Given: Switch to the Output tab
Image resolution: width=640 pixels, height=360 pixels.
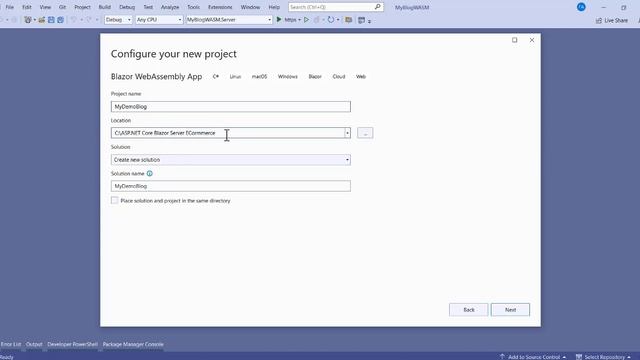Looking at the screenshot, I should tap(34, 344).
